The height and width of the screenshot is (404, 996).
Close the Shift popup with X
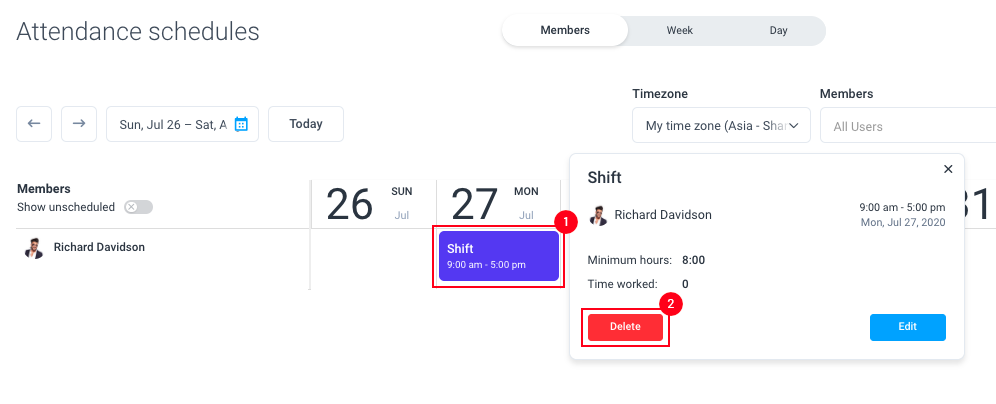[x=948, y=169]
